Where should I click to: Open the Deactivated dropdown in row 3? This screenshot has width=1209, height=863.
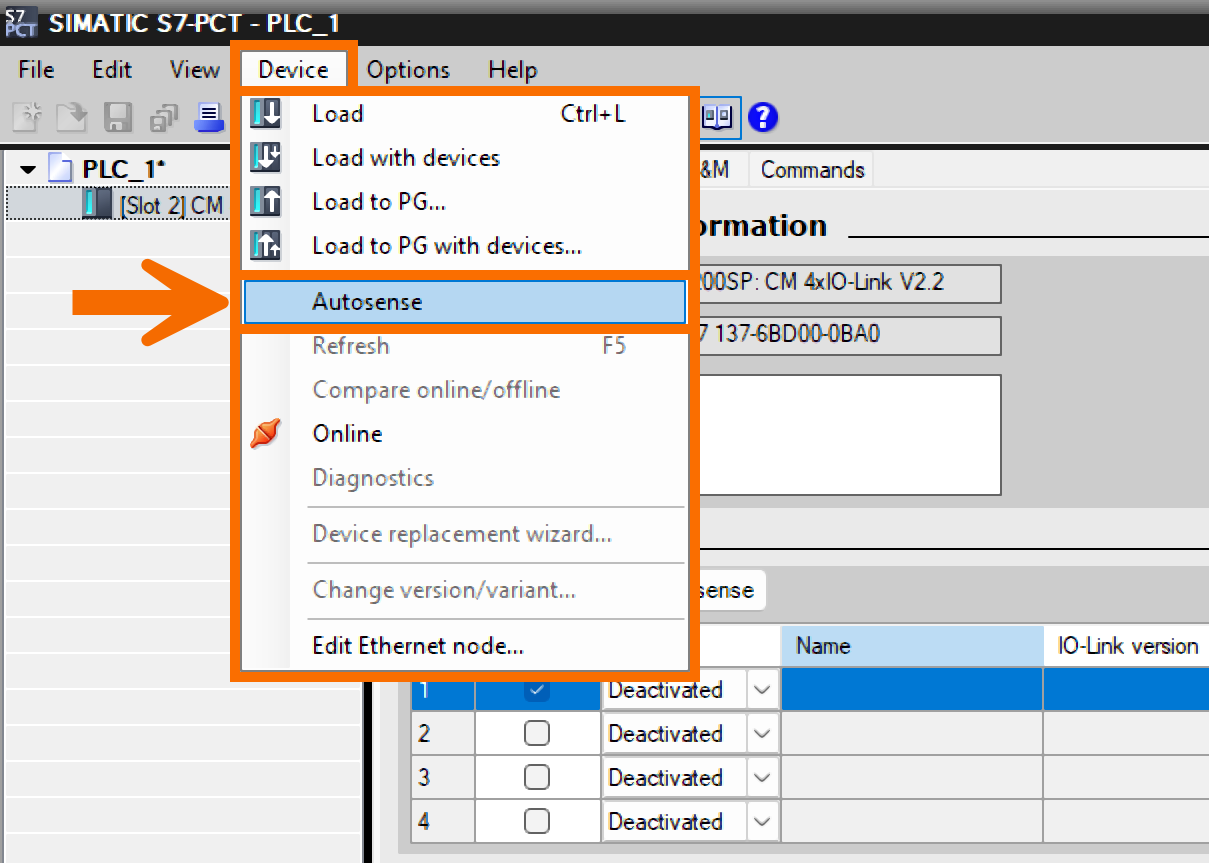click(763, 778)
